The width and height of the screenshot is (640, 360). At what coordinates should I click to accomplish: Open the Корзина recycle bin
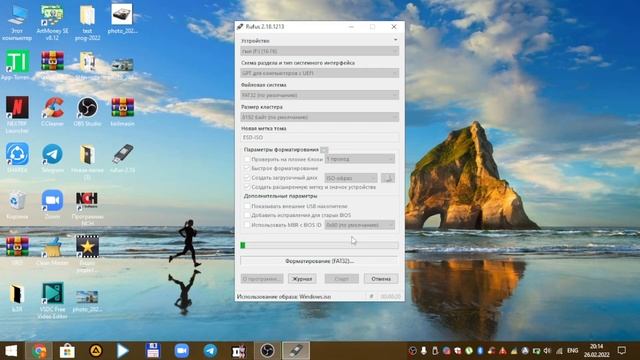(17, 204)
